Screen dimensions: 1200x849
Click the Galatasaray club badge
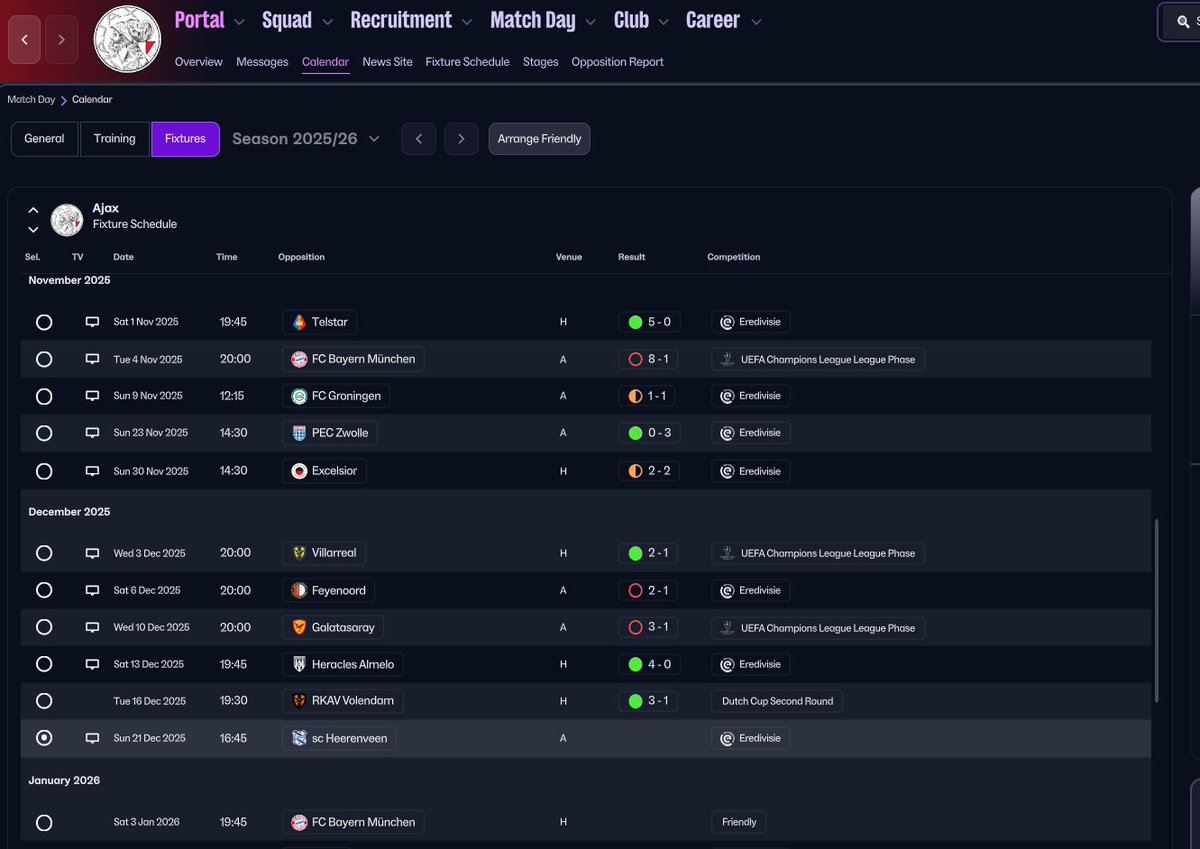click(299, 628)
